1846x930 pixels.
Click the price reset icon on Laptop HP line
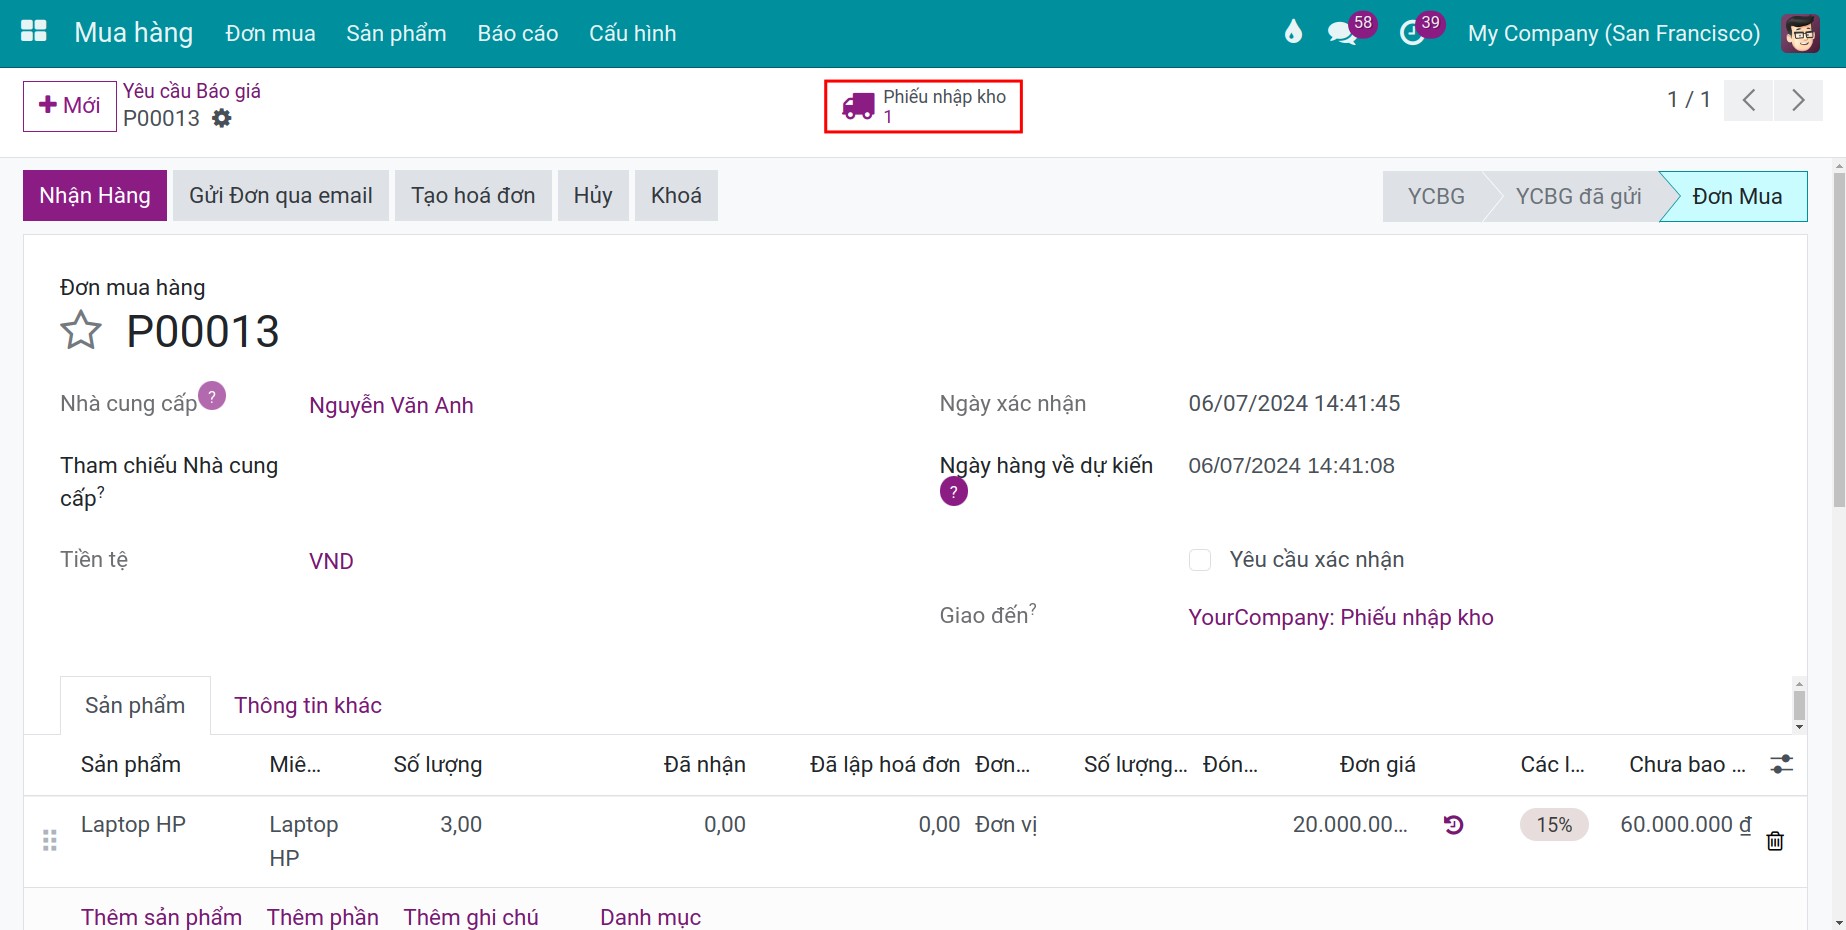(1454, 825)
